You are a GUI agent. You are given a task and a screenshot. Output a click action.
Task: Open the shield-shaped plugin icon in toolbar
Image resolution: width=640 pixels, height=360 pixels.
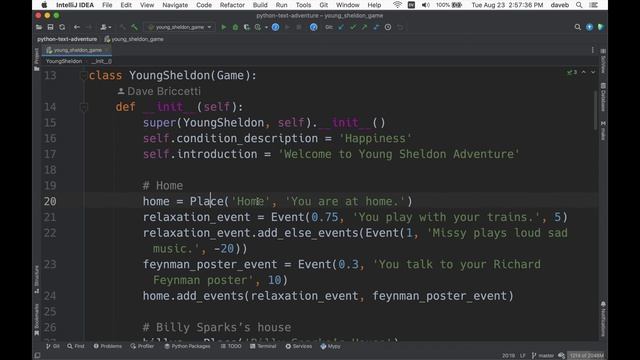coord(600,27)
